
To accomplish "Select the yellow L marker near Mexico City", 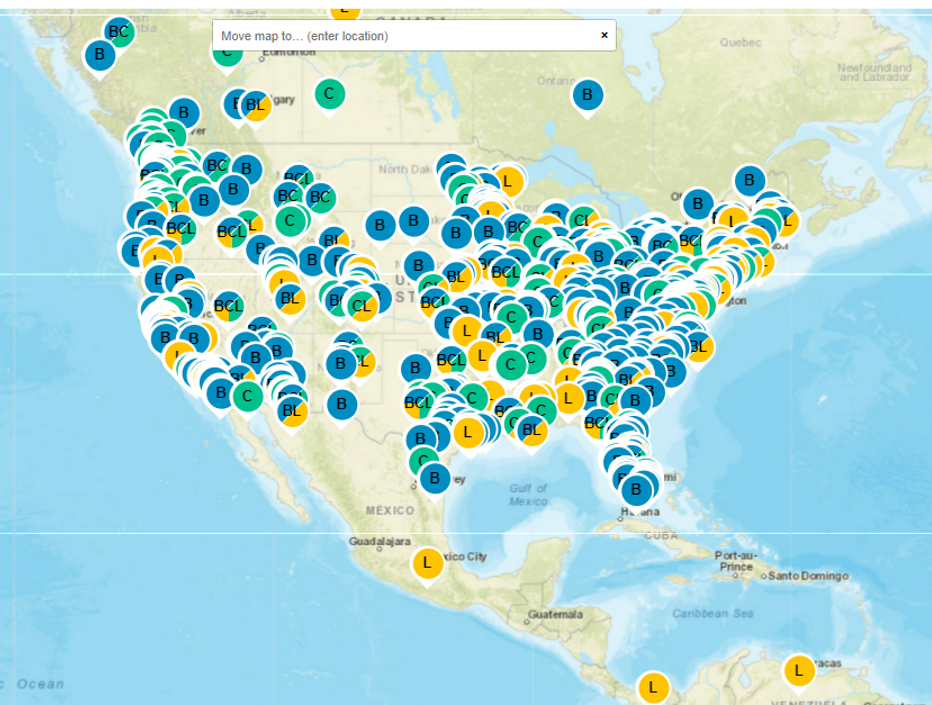I will [427, 563].
